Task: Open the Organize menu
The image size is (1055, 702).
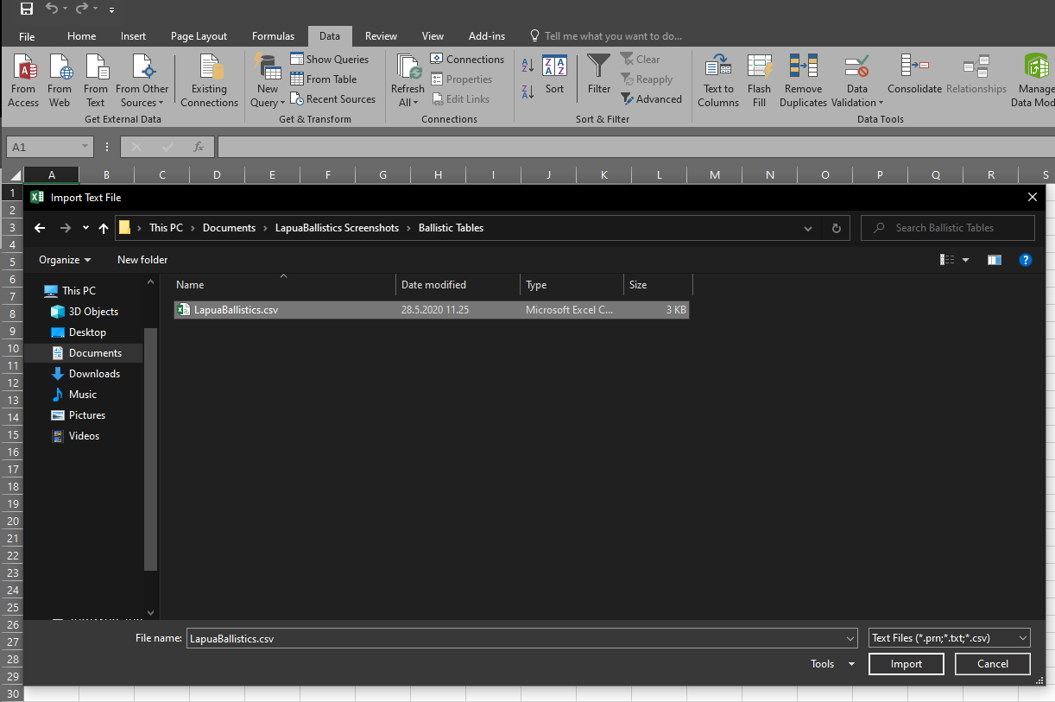Action: point(65,260)
